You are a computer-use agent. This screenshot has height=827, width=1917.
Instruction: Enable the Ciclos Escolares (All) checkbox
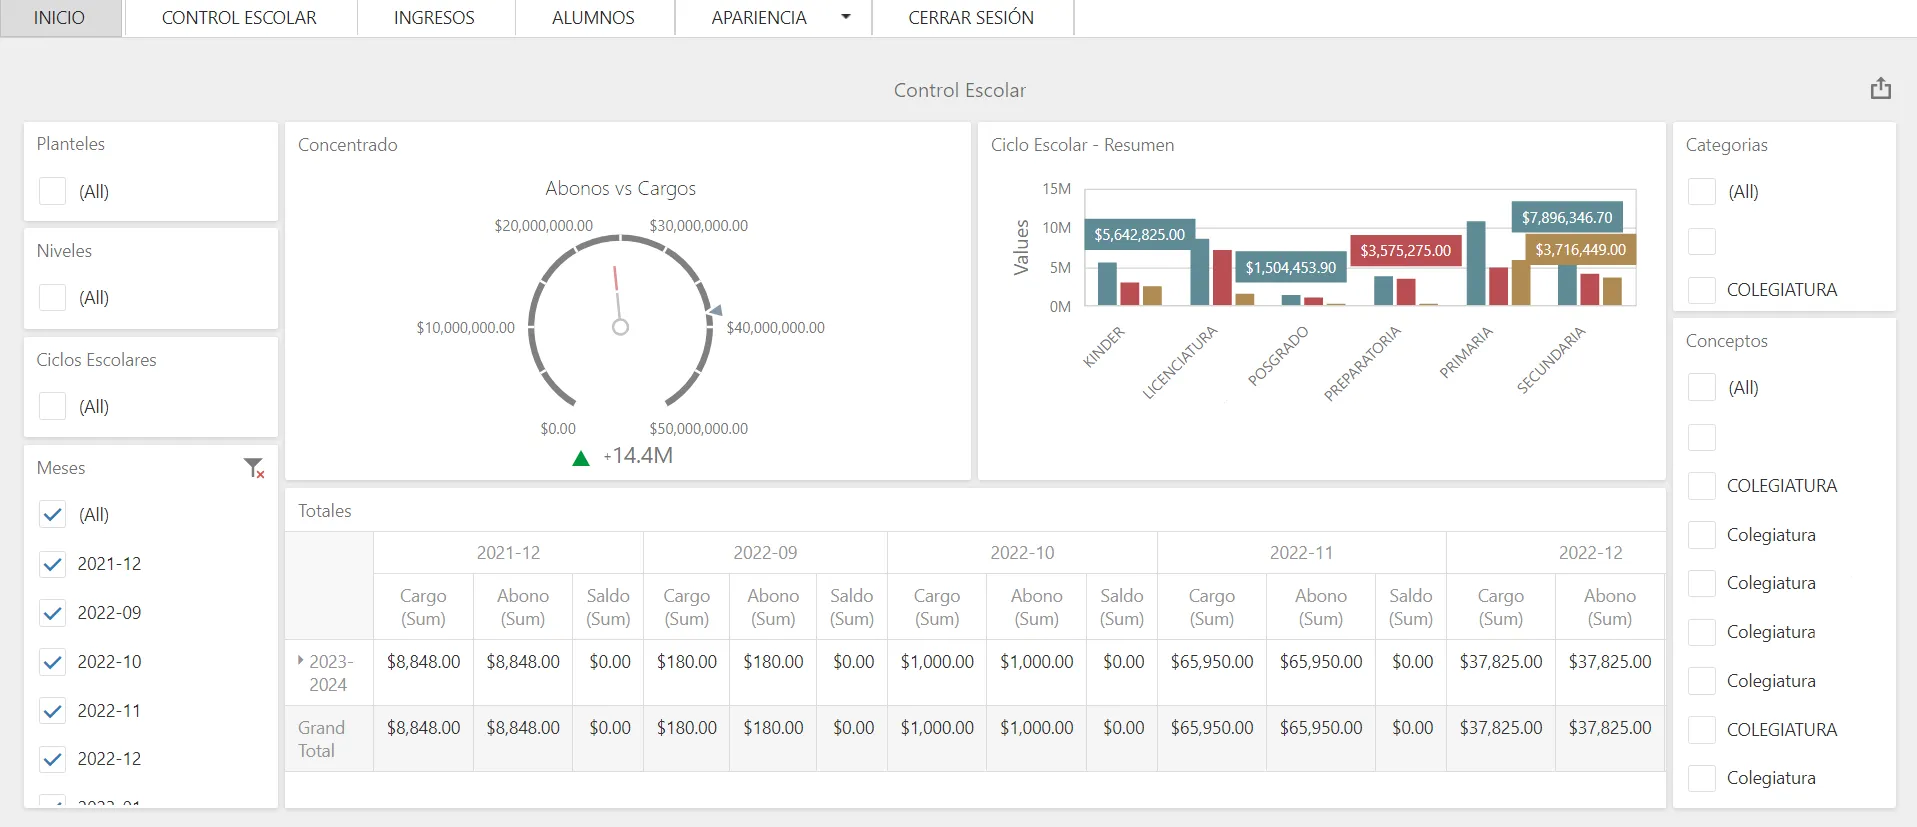tap(52, 406)
